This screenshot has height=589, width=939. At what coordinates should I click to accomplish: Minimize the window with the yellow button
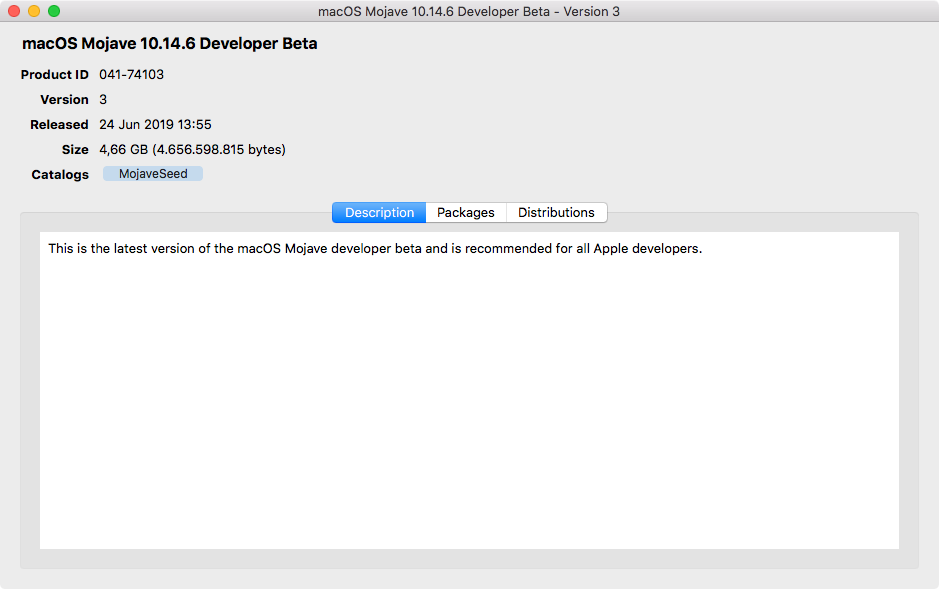(x=34, y=11)
